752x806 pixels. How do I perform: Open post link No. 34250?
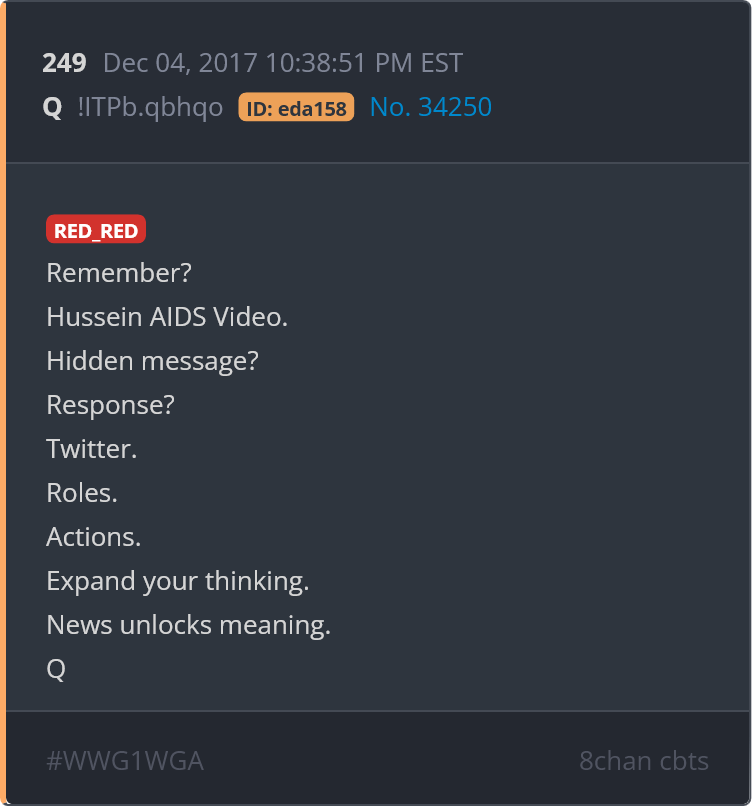431,107
